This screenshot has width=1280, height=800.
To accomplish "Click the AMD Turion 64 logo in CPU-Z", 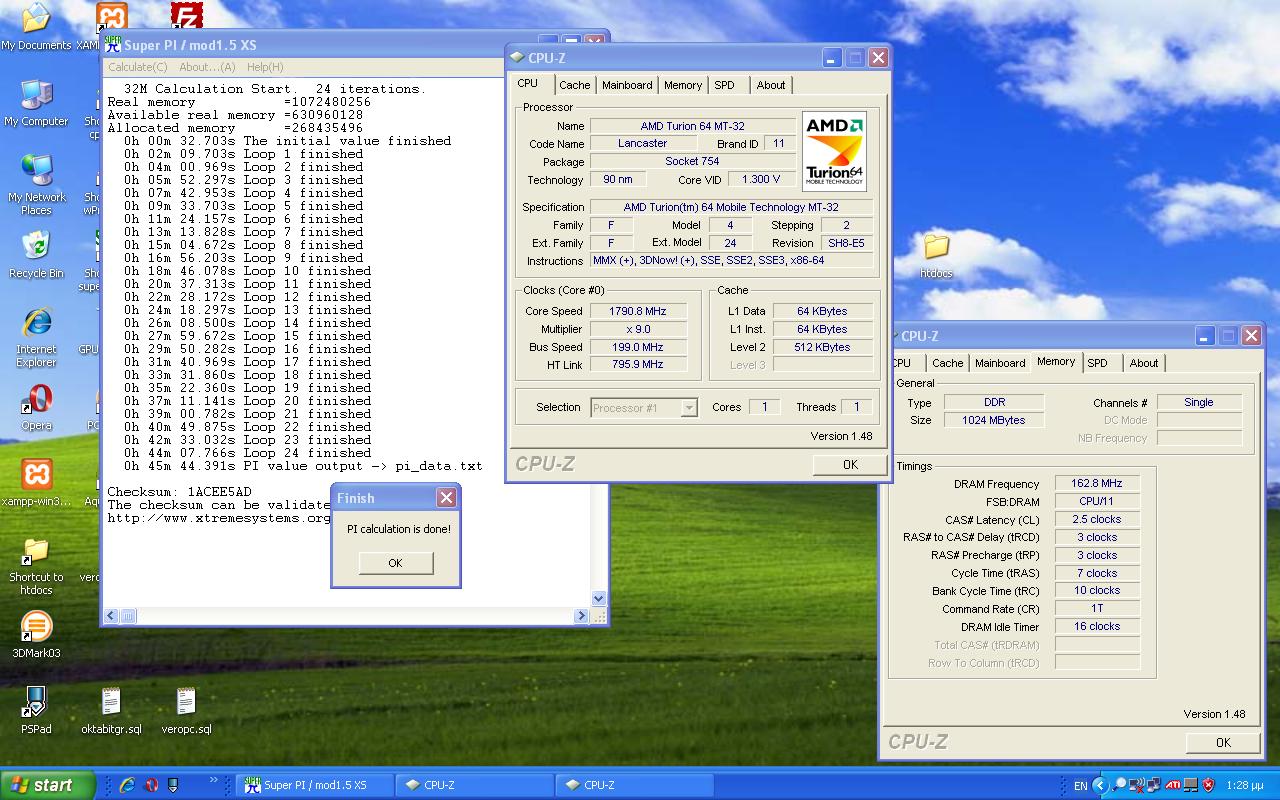I will [834, 151].
